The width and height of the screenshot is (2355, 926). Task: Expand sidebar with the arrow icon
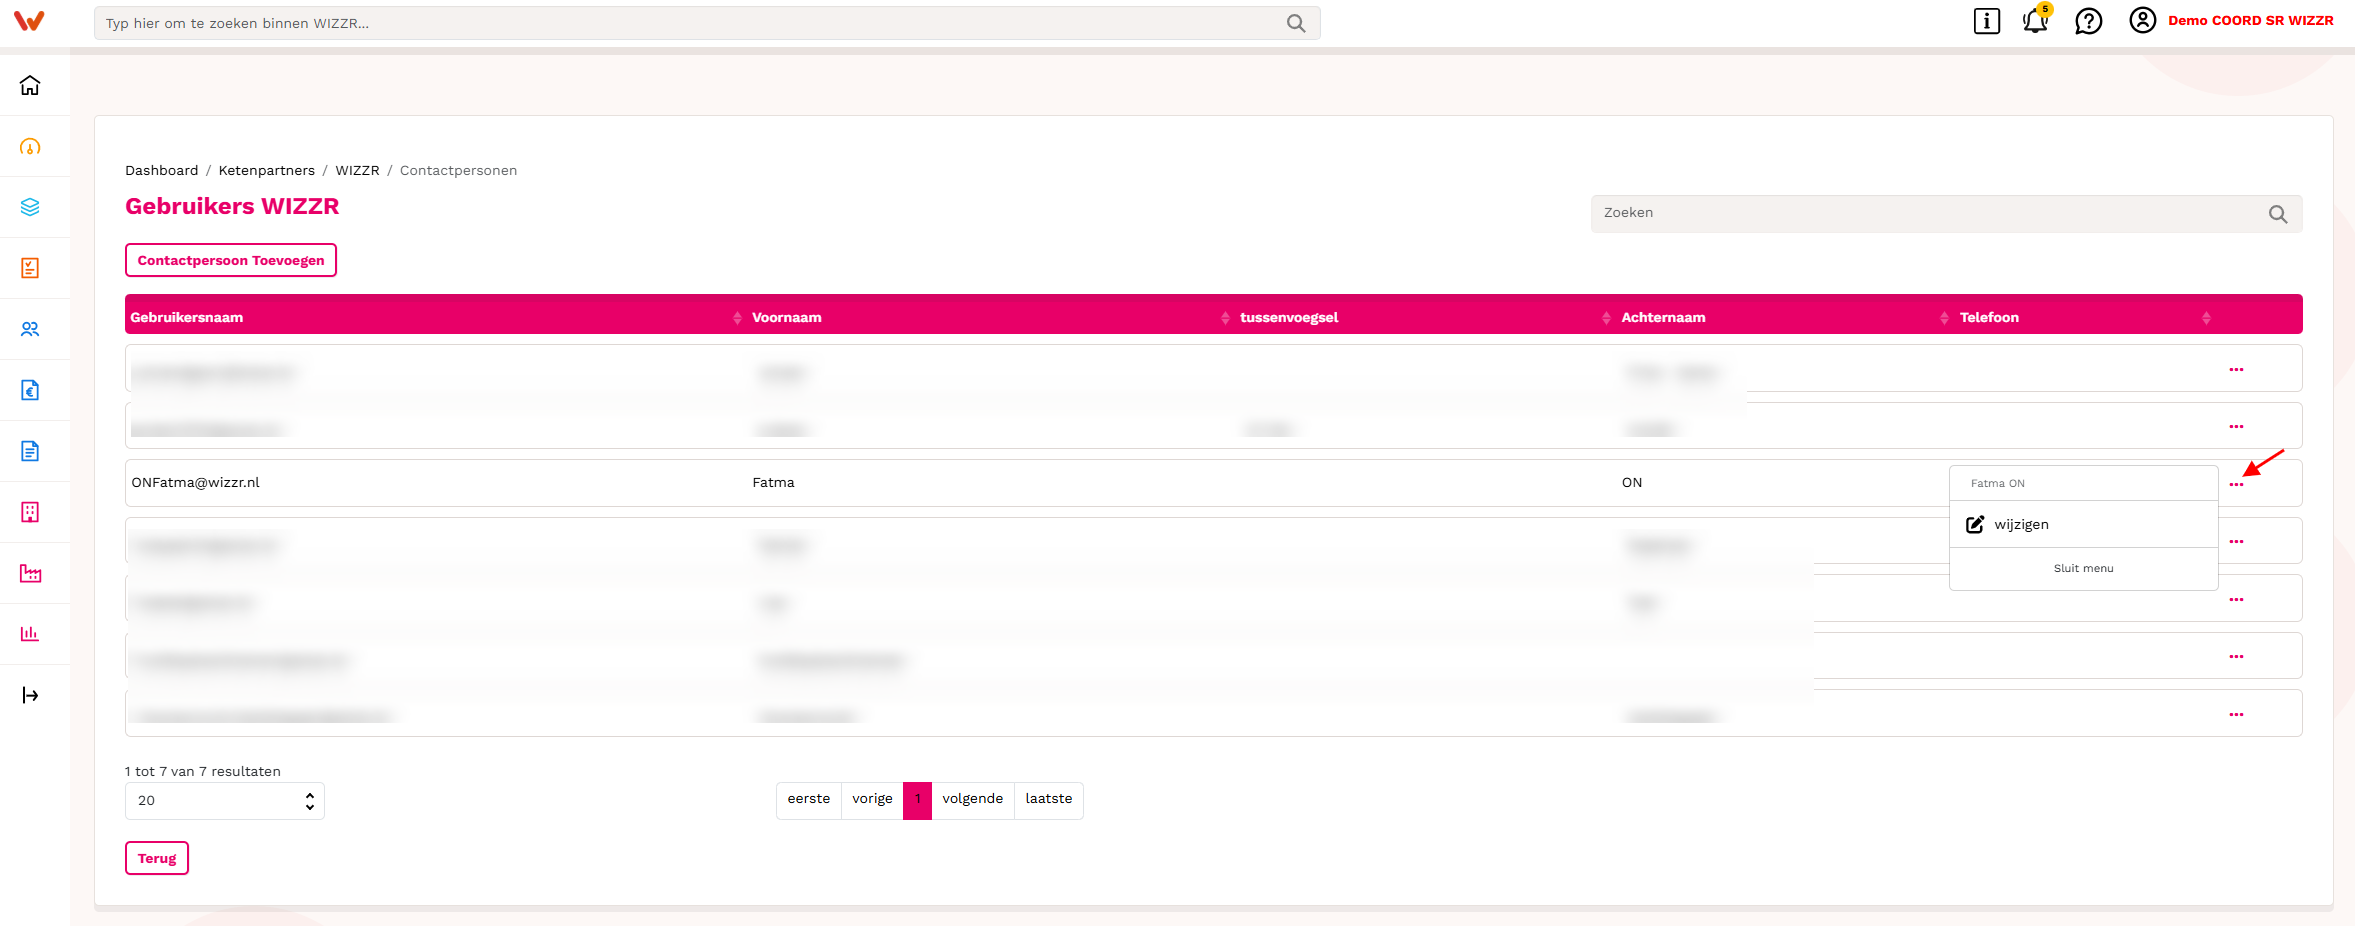pos(30,695)
